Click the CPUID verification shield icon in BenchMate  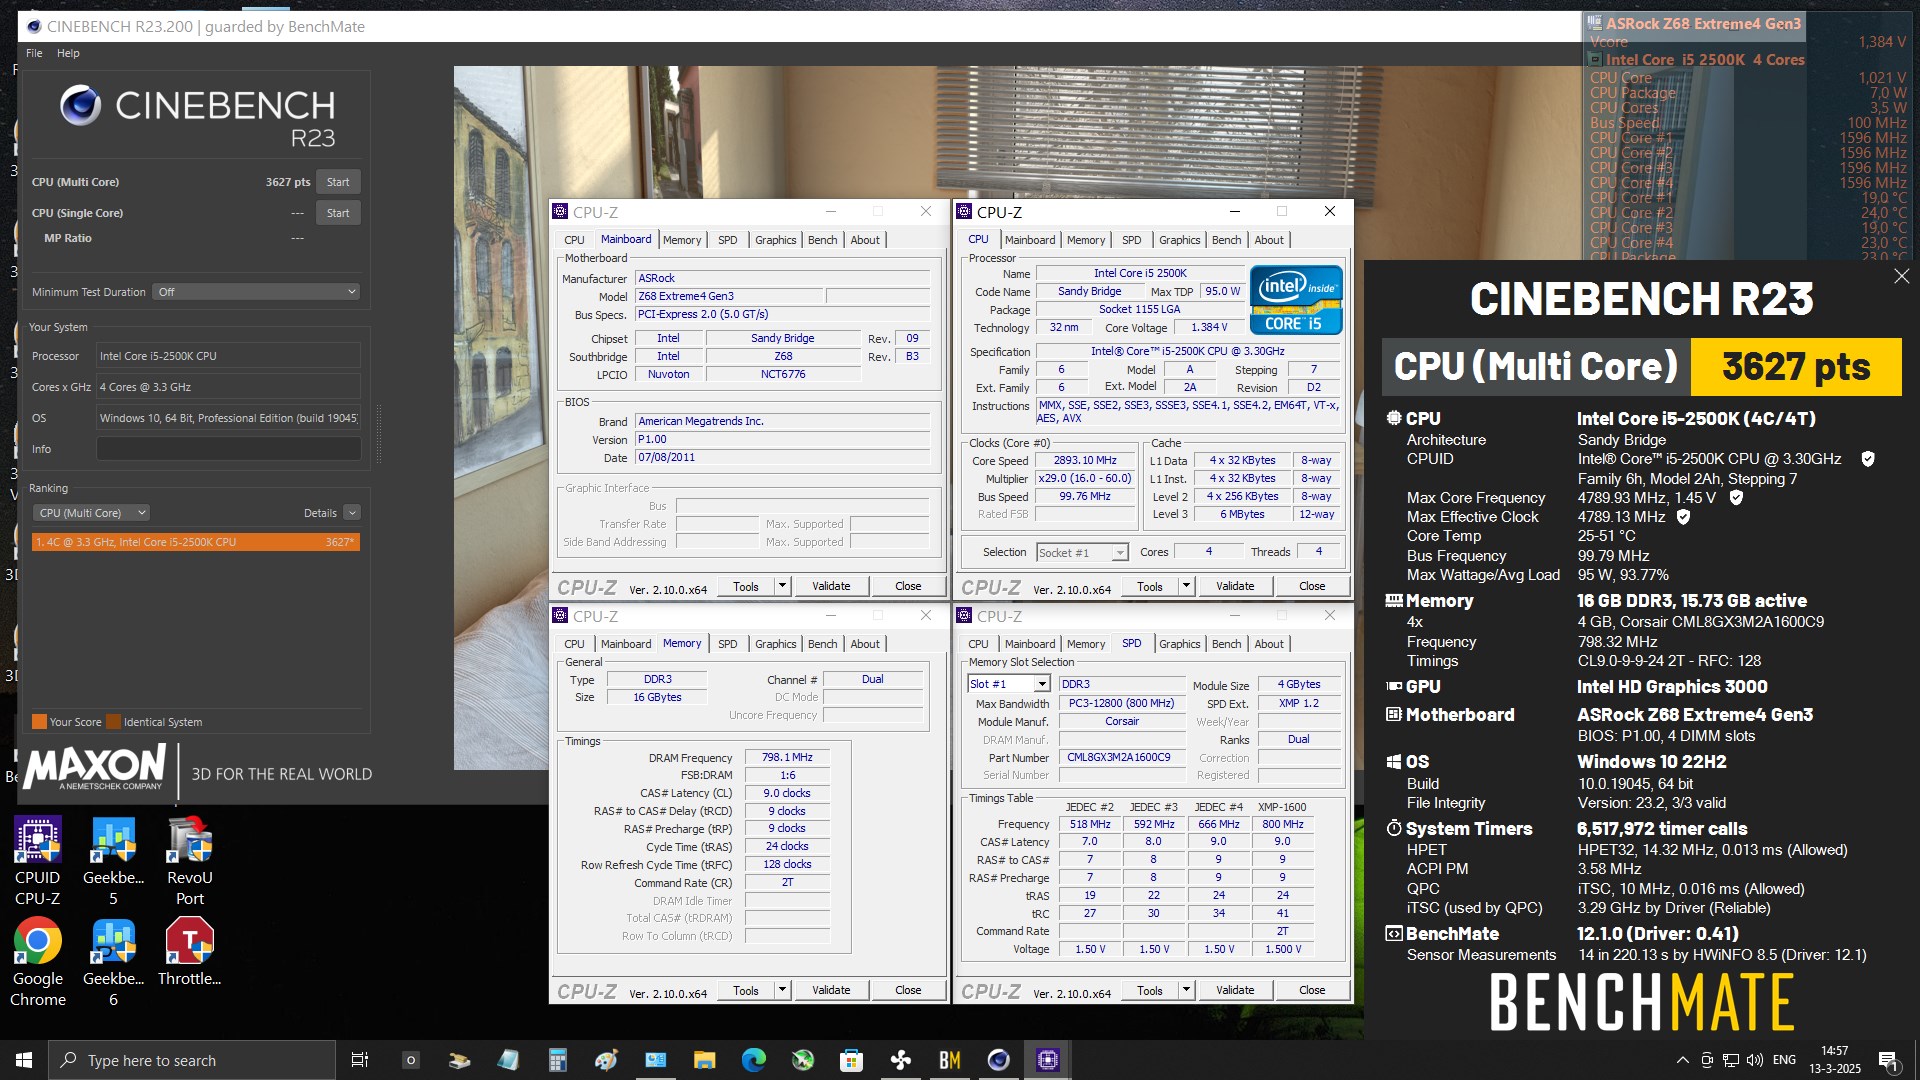pos(1867,459)
